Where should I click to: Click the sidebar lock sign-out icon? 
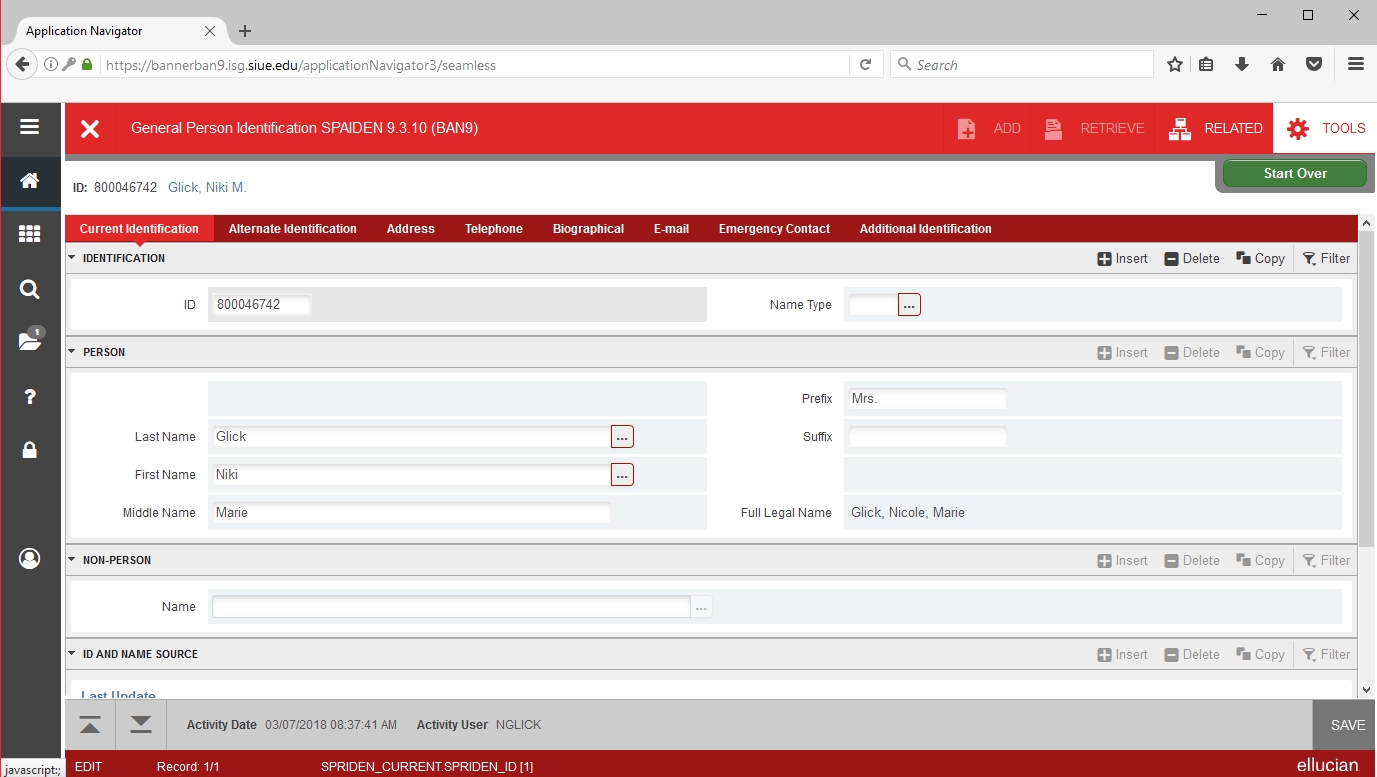29,450
